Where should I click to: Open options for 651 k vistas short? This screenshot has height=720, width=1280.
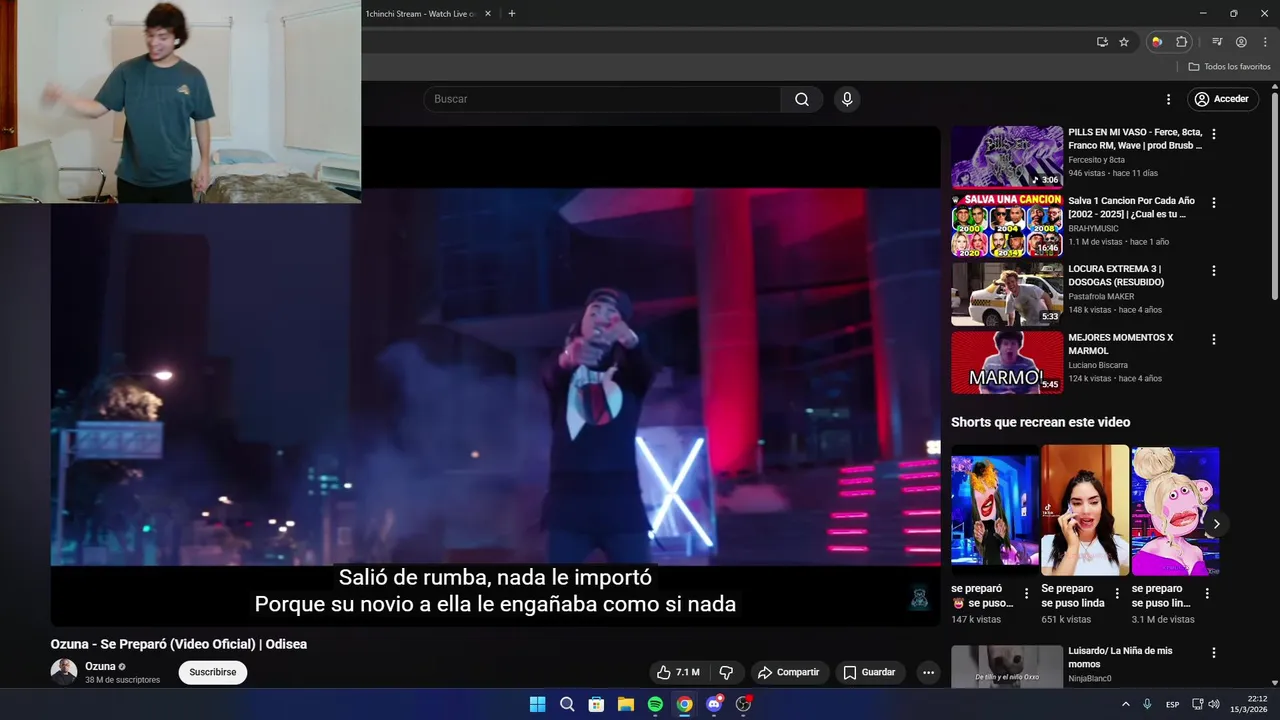point(1116,593)
